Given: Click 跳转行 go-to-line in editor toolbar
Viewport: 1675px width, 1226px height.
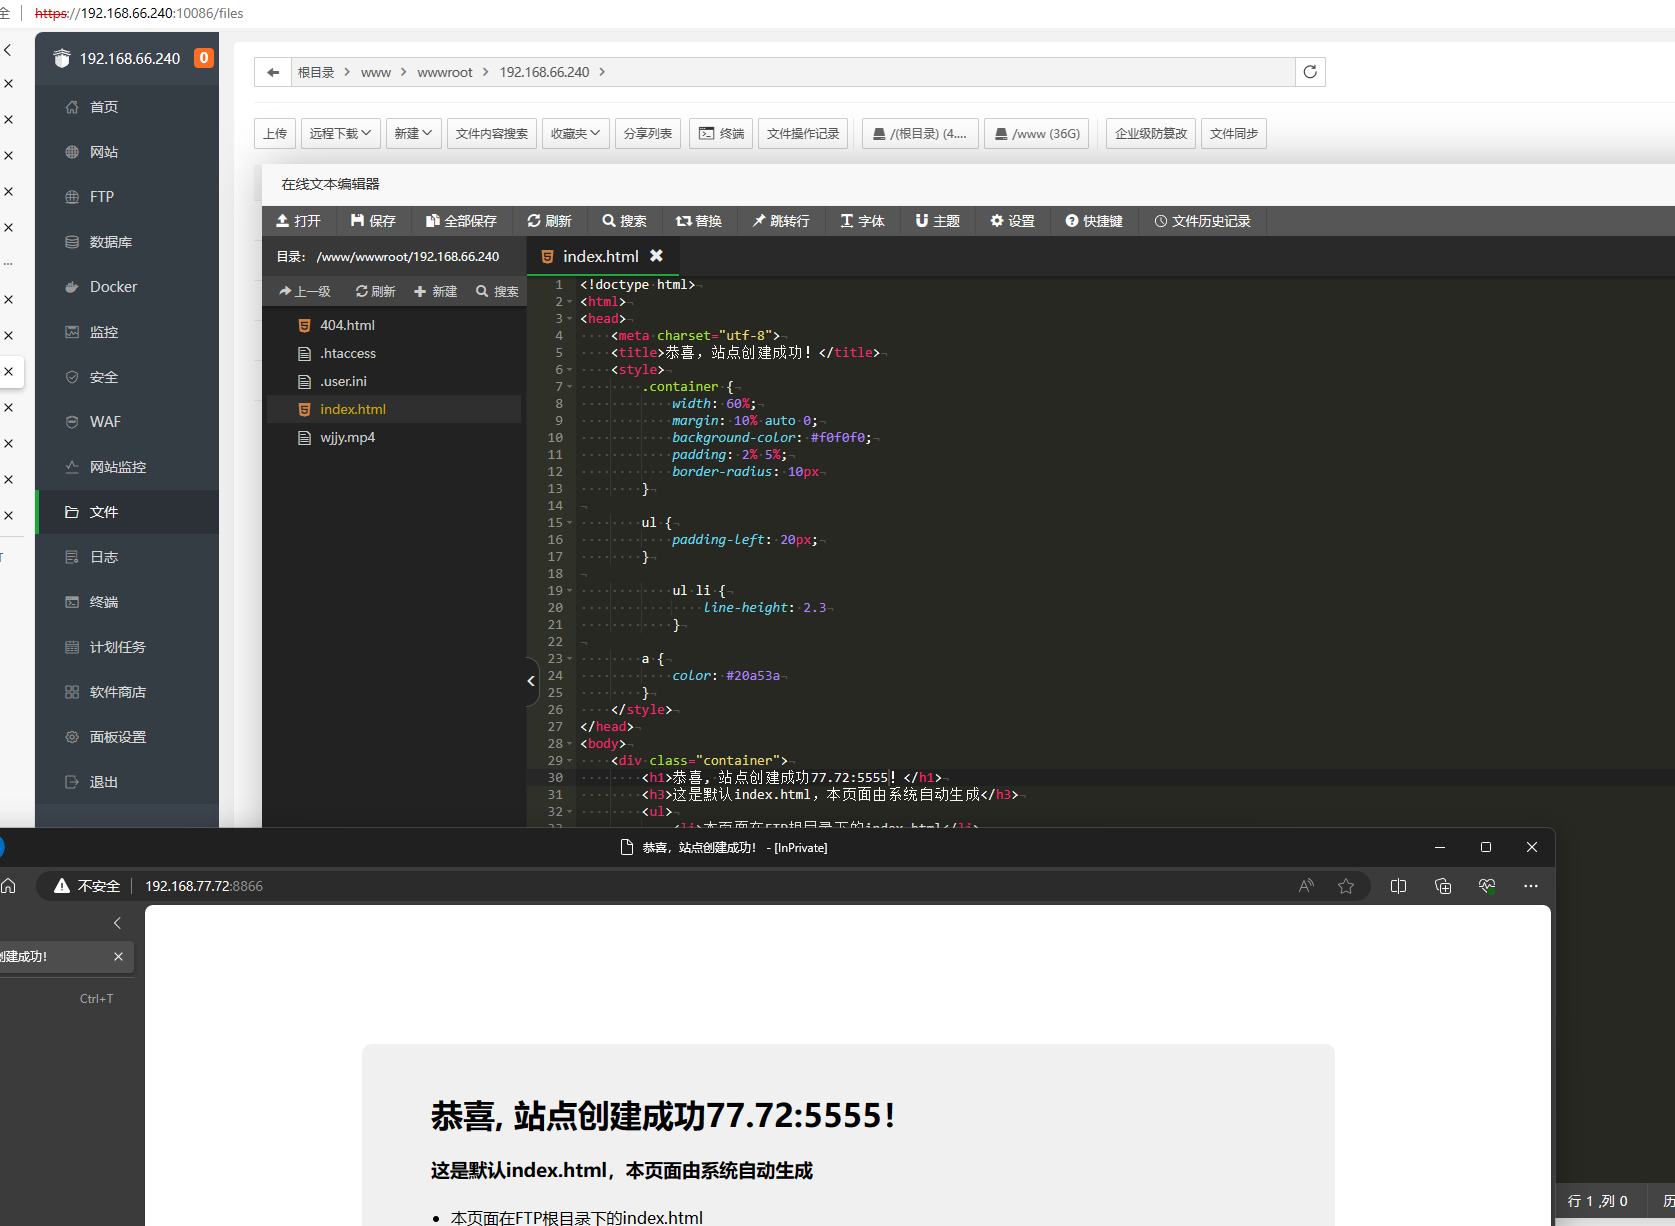Looking at the screenshot, I should pyautogui.click(x=781, y=221).
